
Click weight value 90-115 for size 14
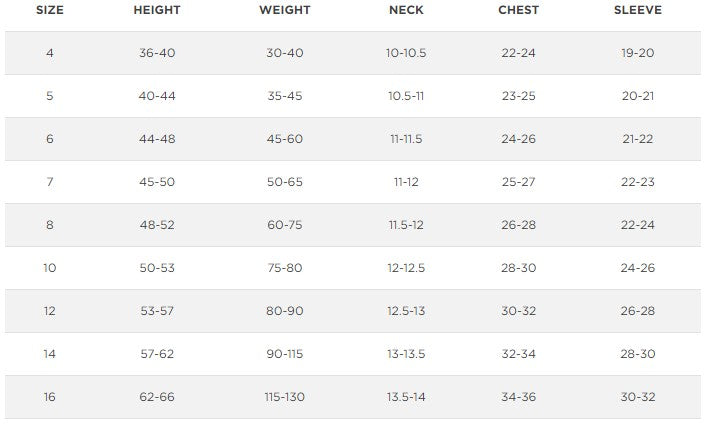284,354
